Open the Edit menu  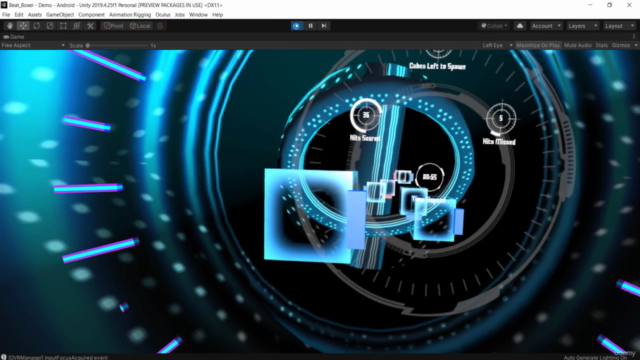pyautogui.click(x=19, y=15)
